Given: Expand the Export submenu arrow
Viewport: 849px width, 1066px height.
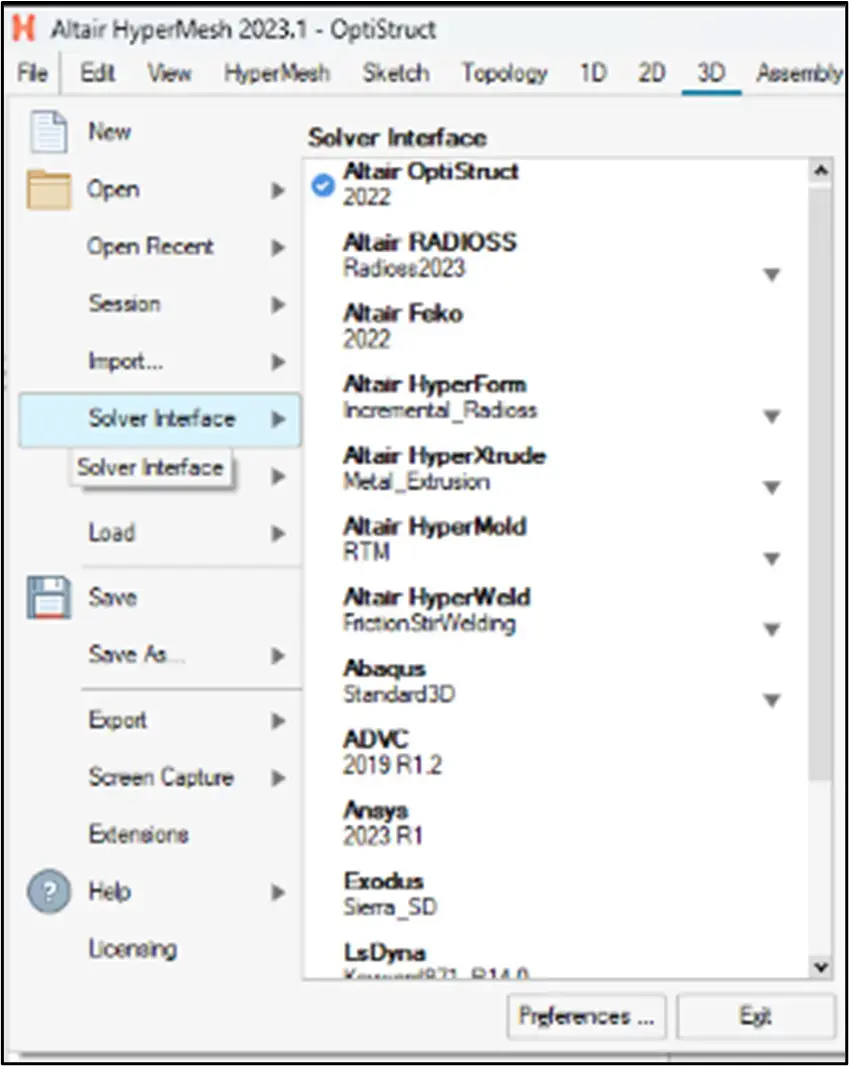Looking at the screenshot, I should pyautogui.click(x=277, y=721).
